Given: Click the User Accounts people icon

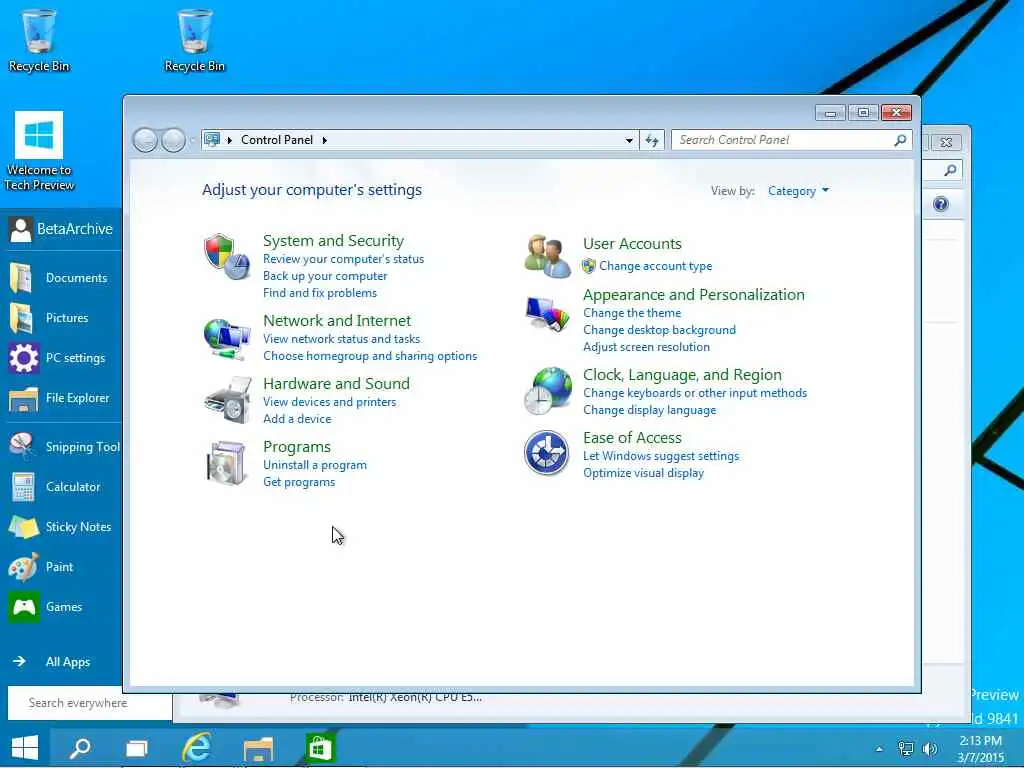Looking at the screenshot, I should [x=547, y=256].
